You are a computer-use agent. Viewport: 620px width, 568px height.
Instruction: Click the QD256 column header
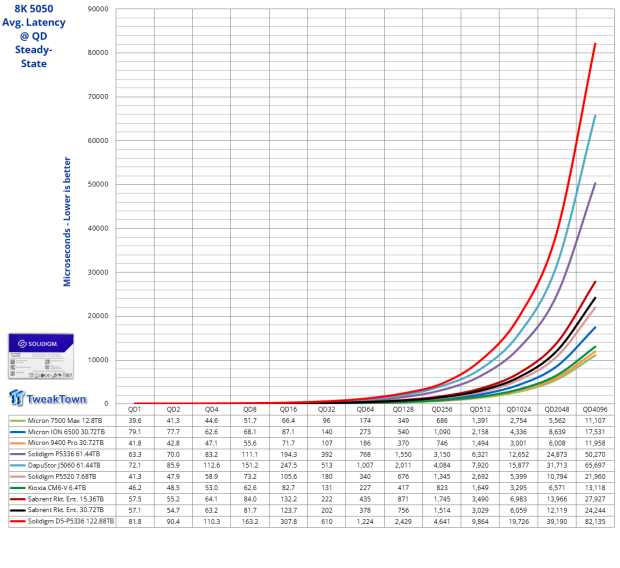coord(442,409)
